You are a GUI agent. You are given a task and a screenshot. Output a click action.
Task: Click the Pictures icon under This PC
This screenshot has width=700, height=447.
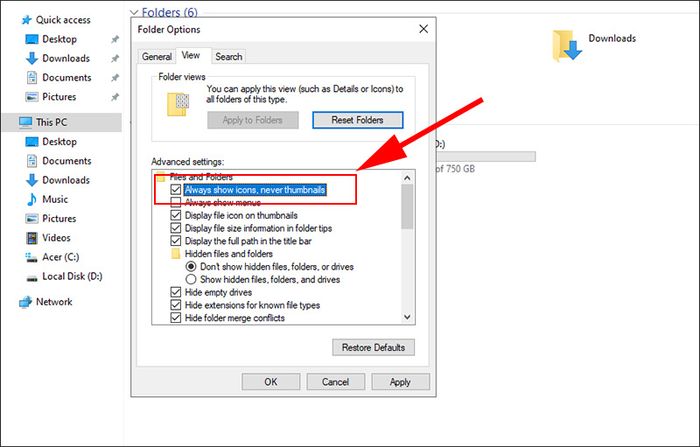pos(32,218)
